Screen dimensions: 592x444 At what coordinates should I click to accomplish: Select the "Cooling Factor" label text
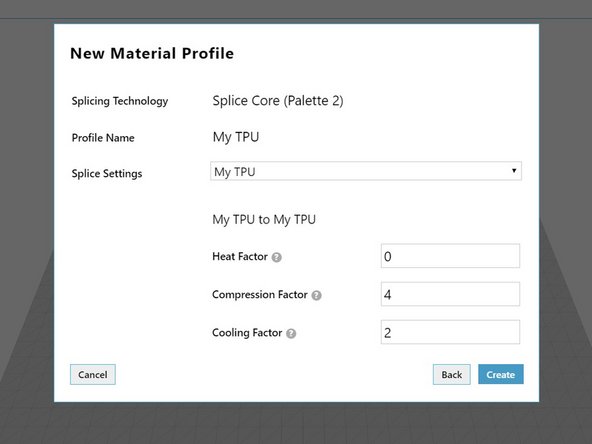click(247, 333)
